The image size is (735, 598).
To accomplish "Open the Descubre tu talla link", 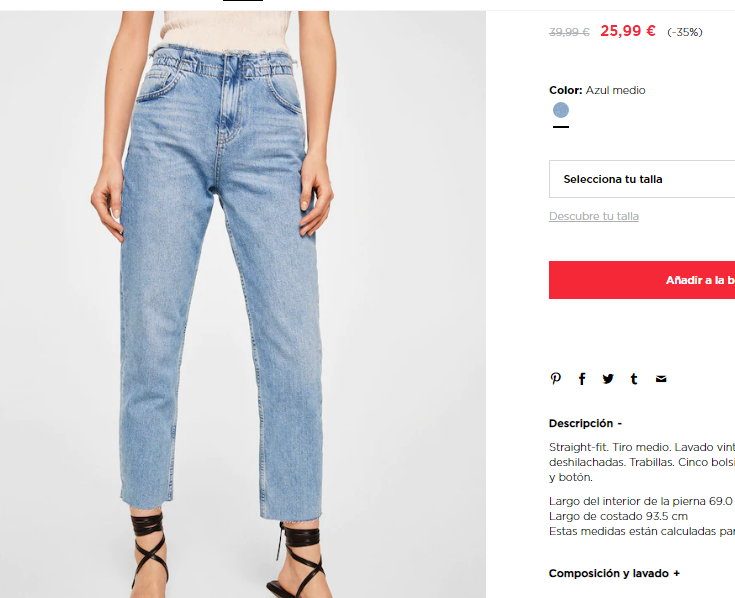I will point(594,216).
